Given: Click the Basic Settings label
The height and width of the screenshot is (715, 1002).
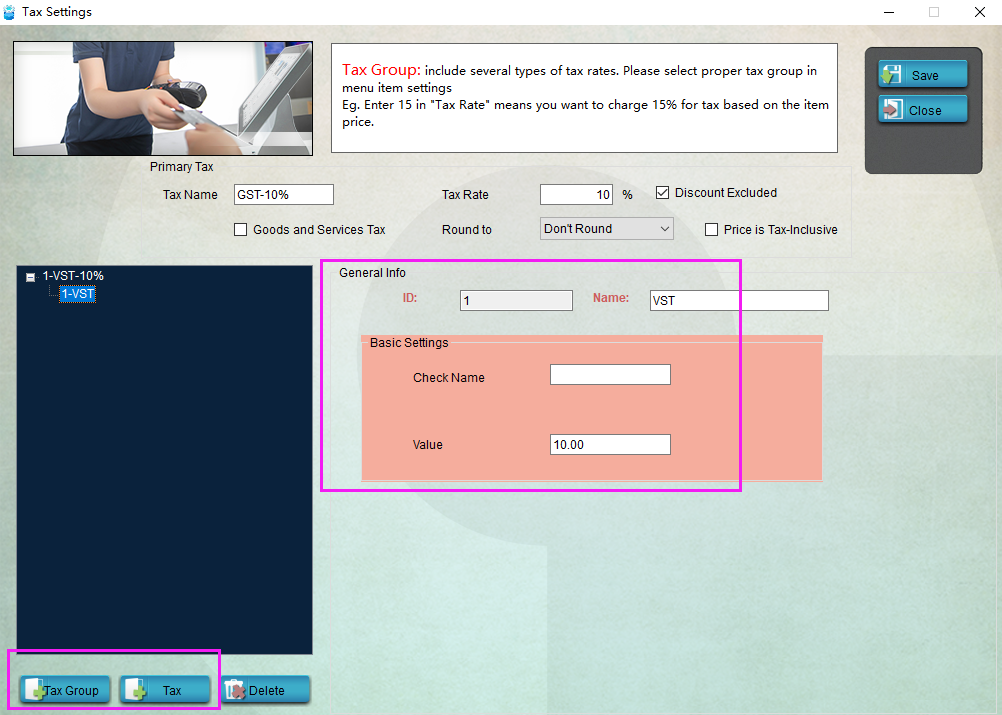Looking at the screenshot, I should click(x=409, y=342).
